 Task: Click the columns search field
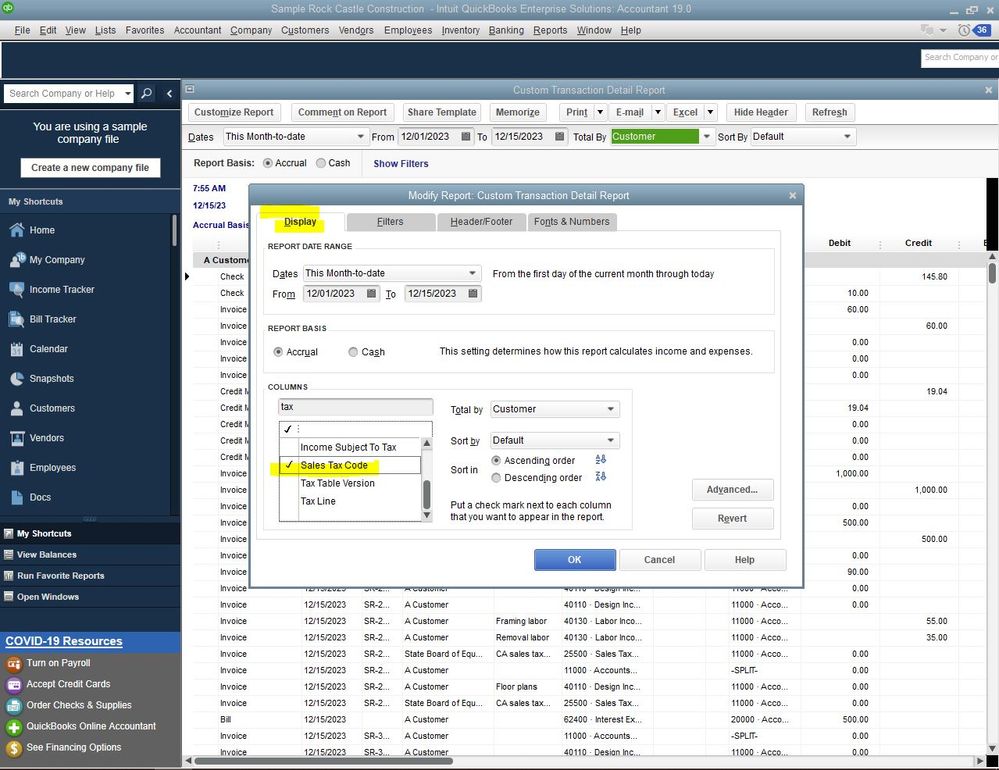356,407
